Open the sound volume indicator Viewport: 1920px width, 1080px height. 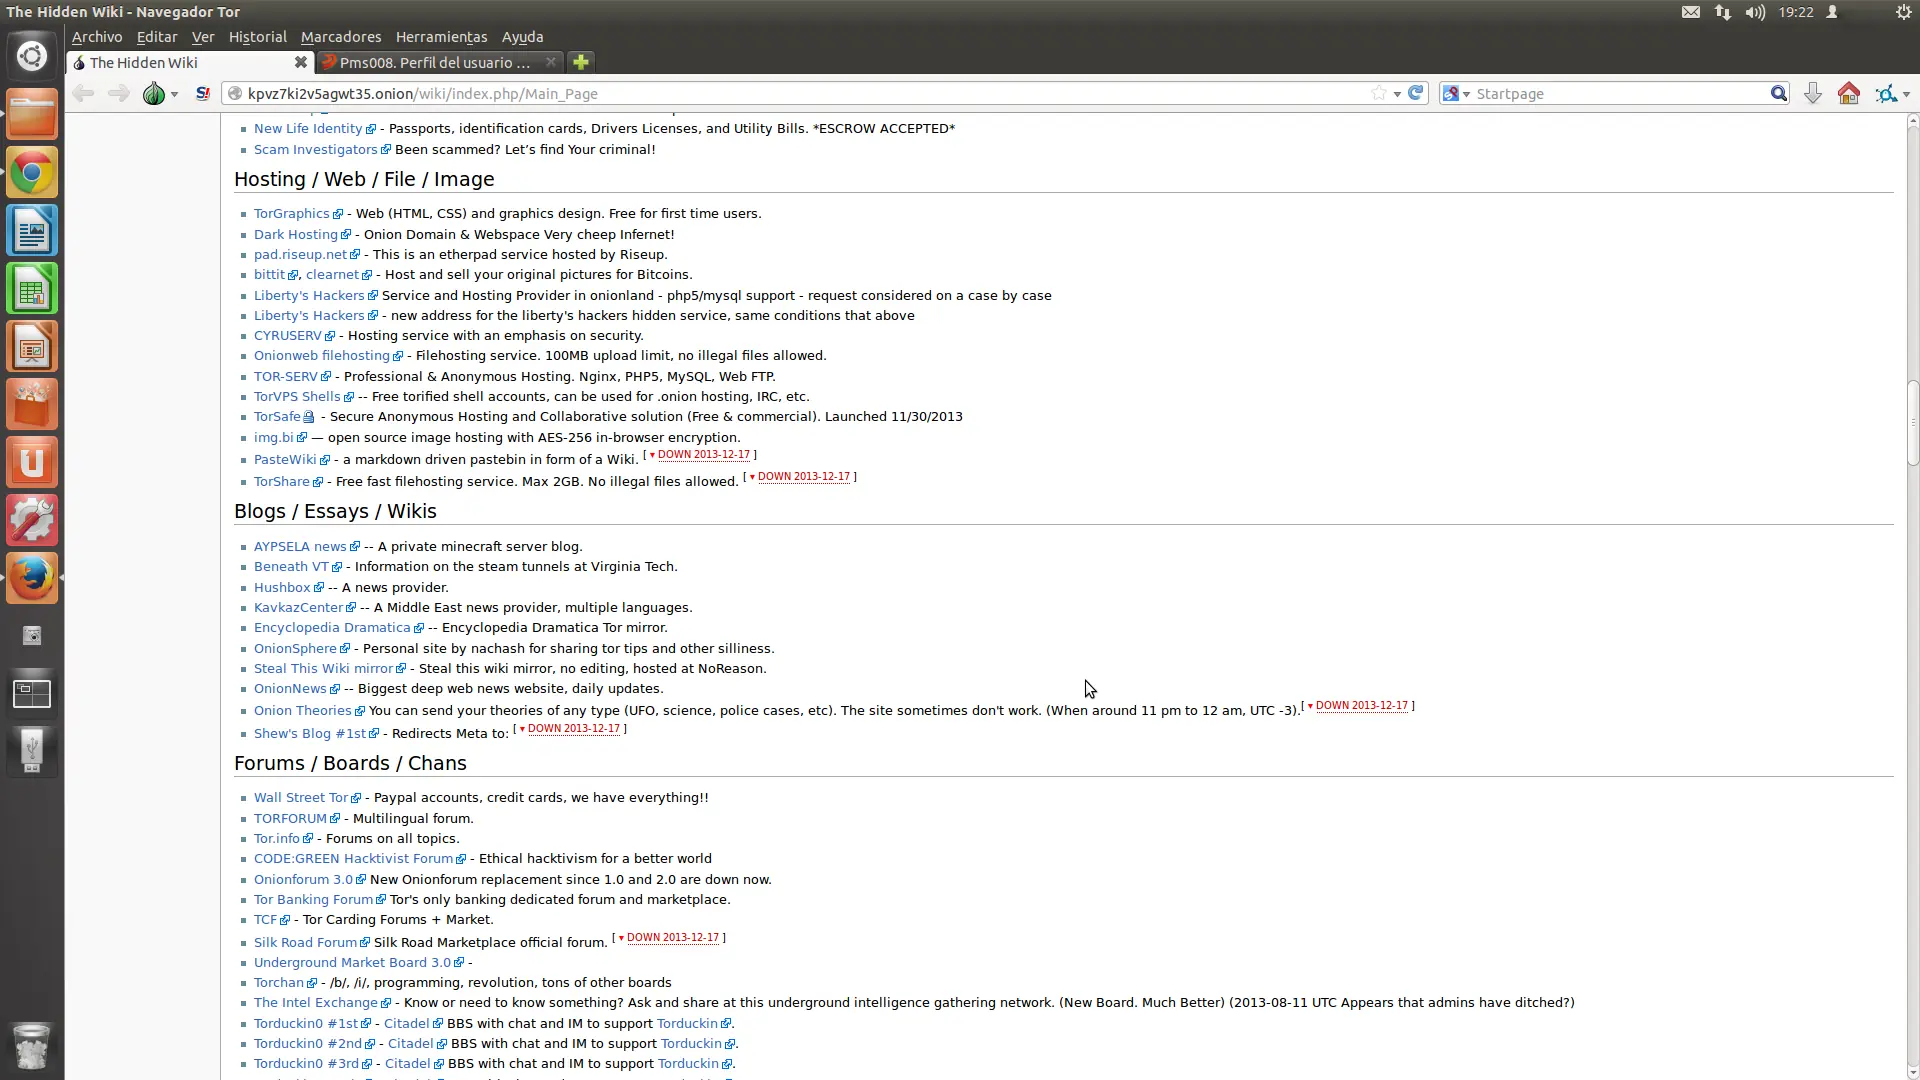(x=1755, y=12)
